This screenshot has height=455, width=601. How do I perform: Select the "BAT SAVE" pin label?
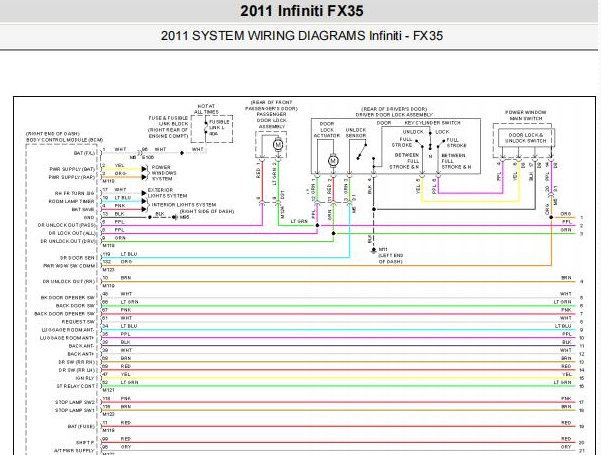click(x=83, y=209)
